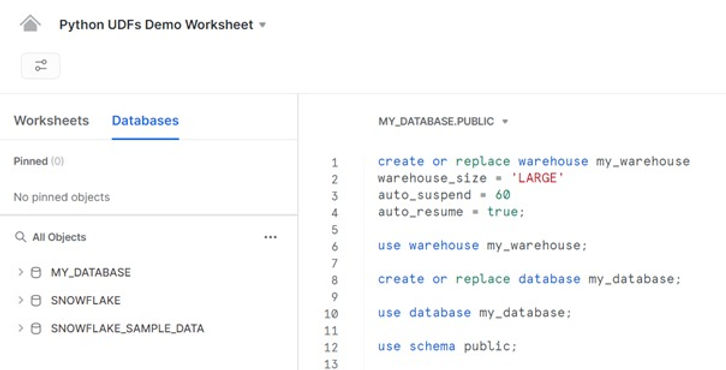Click the 'LARGE' string in line 2

pyautogui.click(x=538, y=178)
